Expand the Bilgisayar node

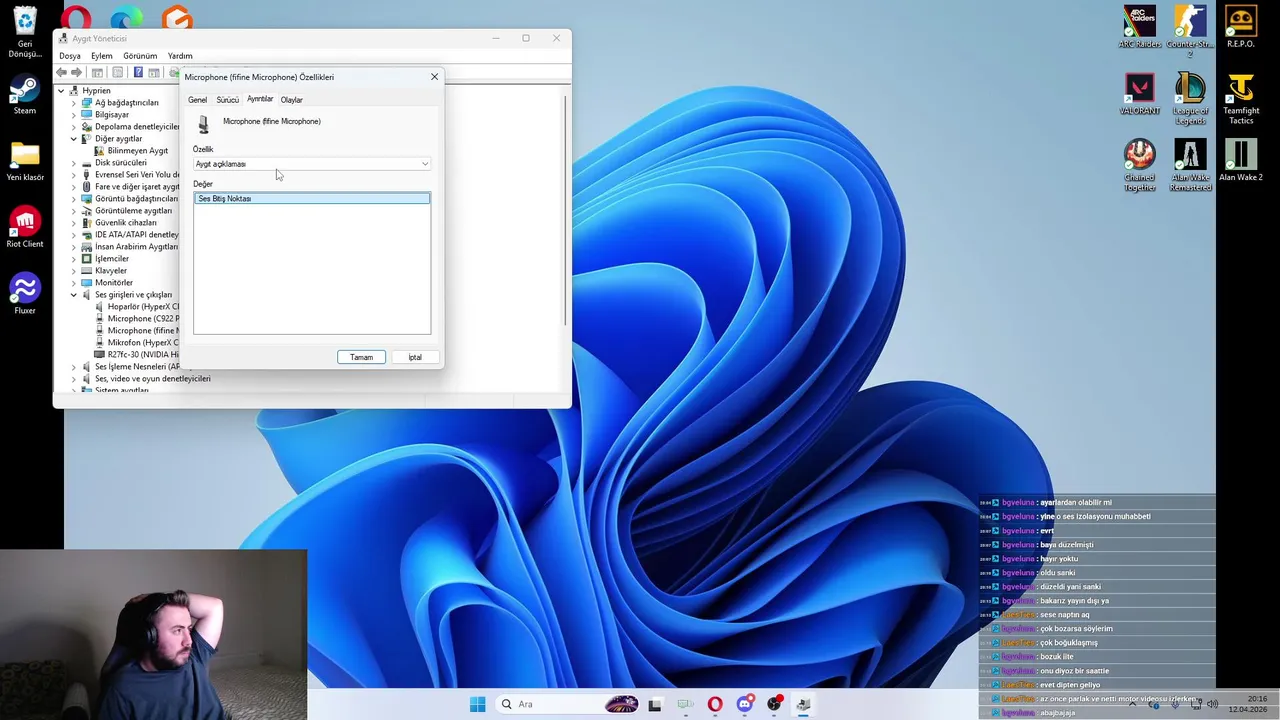pyautogui.click(x=73, y=115)
